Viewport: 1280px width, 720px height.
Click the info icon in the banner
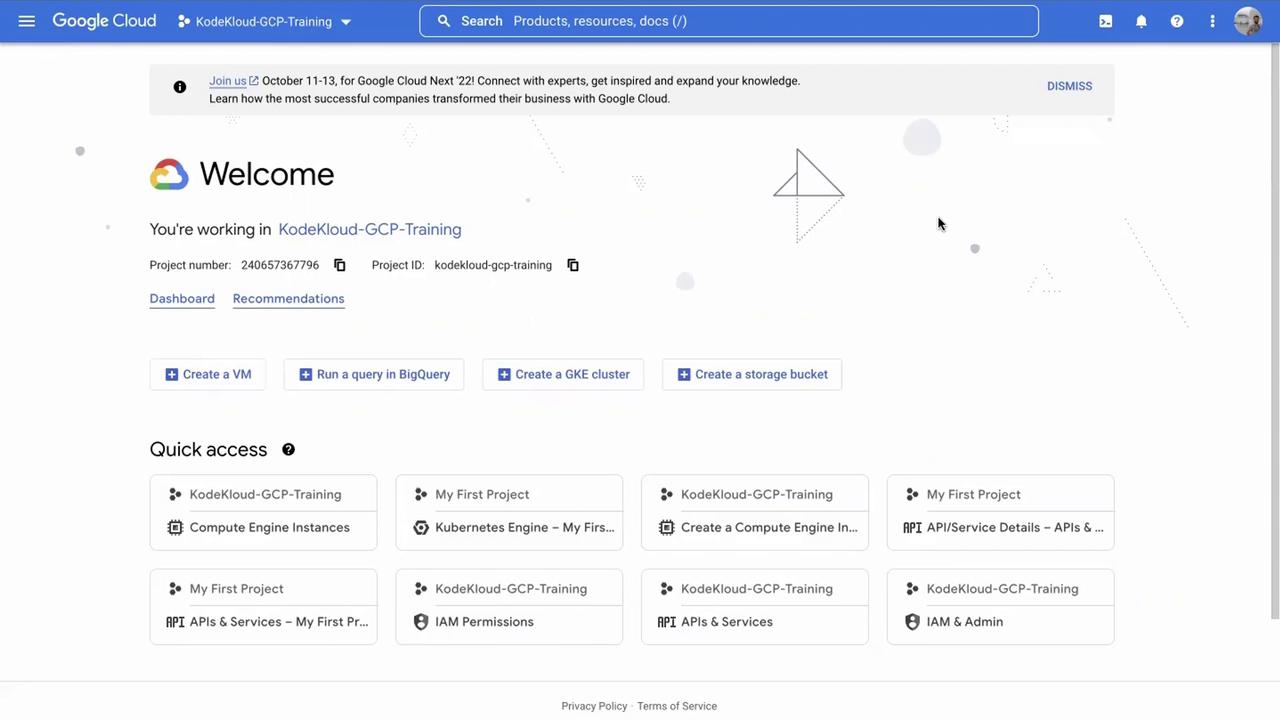[180, 87]
